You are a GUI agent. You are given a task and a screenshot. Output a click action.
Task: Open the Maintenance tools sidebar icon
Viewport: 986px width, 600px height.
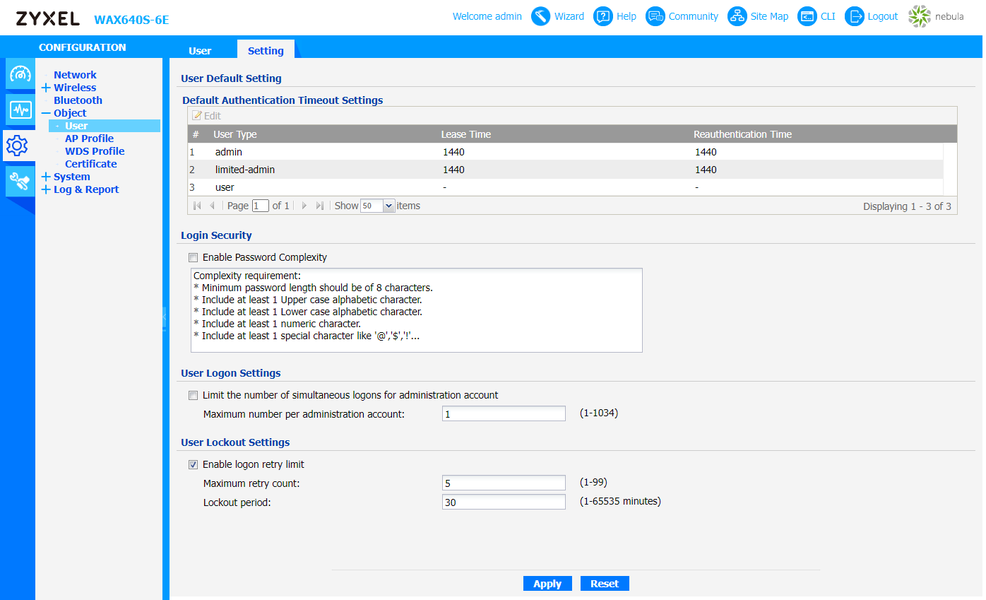(20, 182)
